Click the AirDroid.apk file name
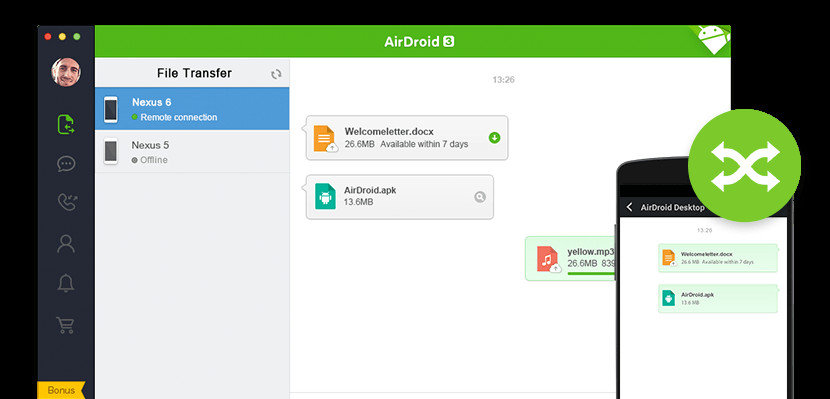This screenshot has height=399, width=830. 370,190
